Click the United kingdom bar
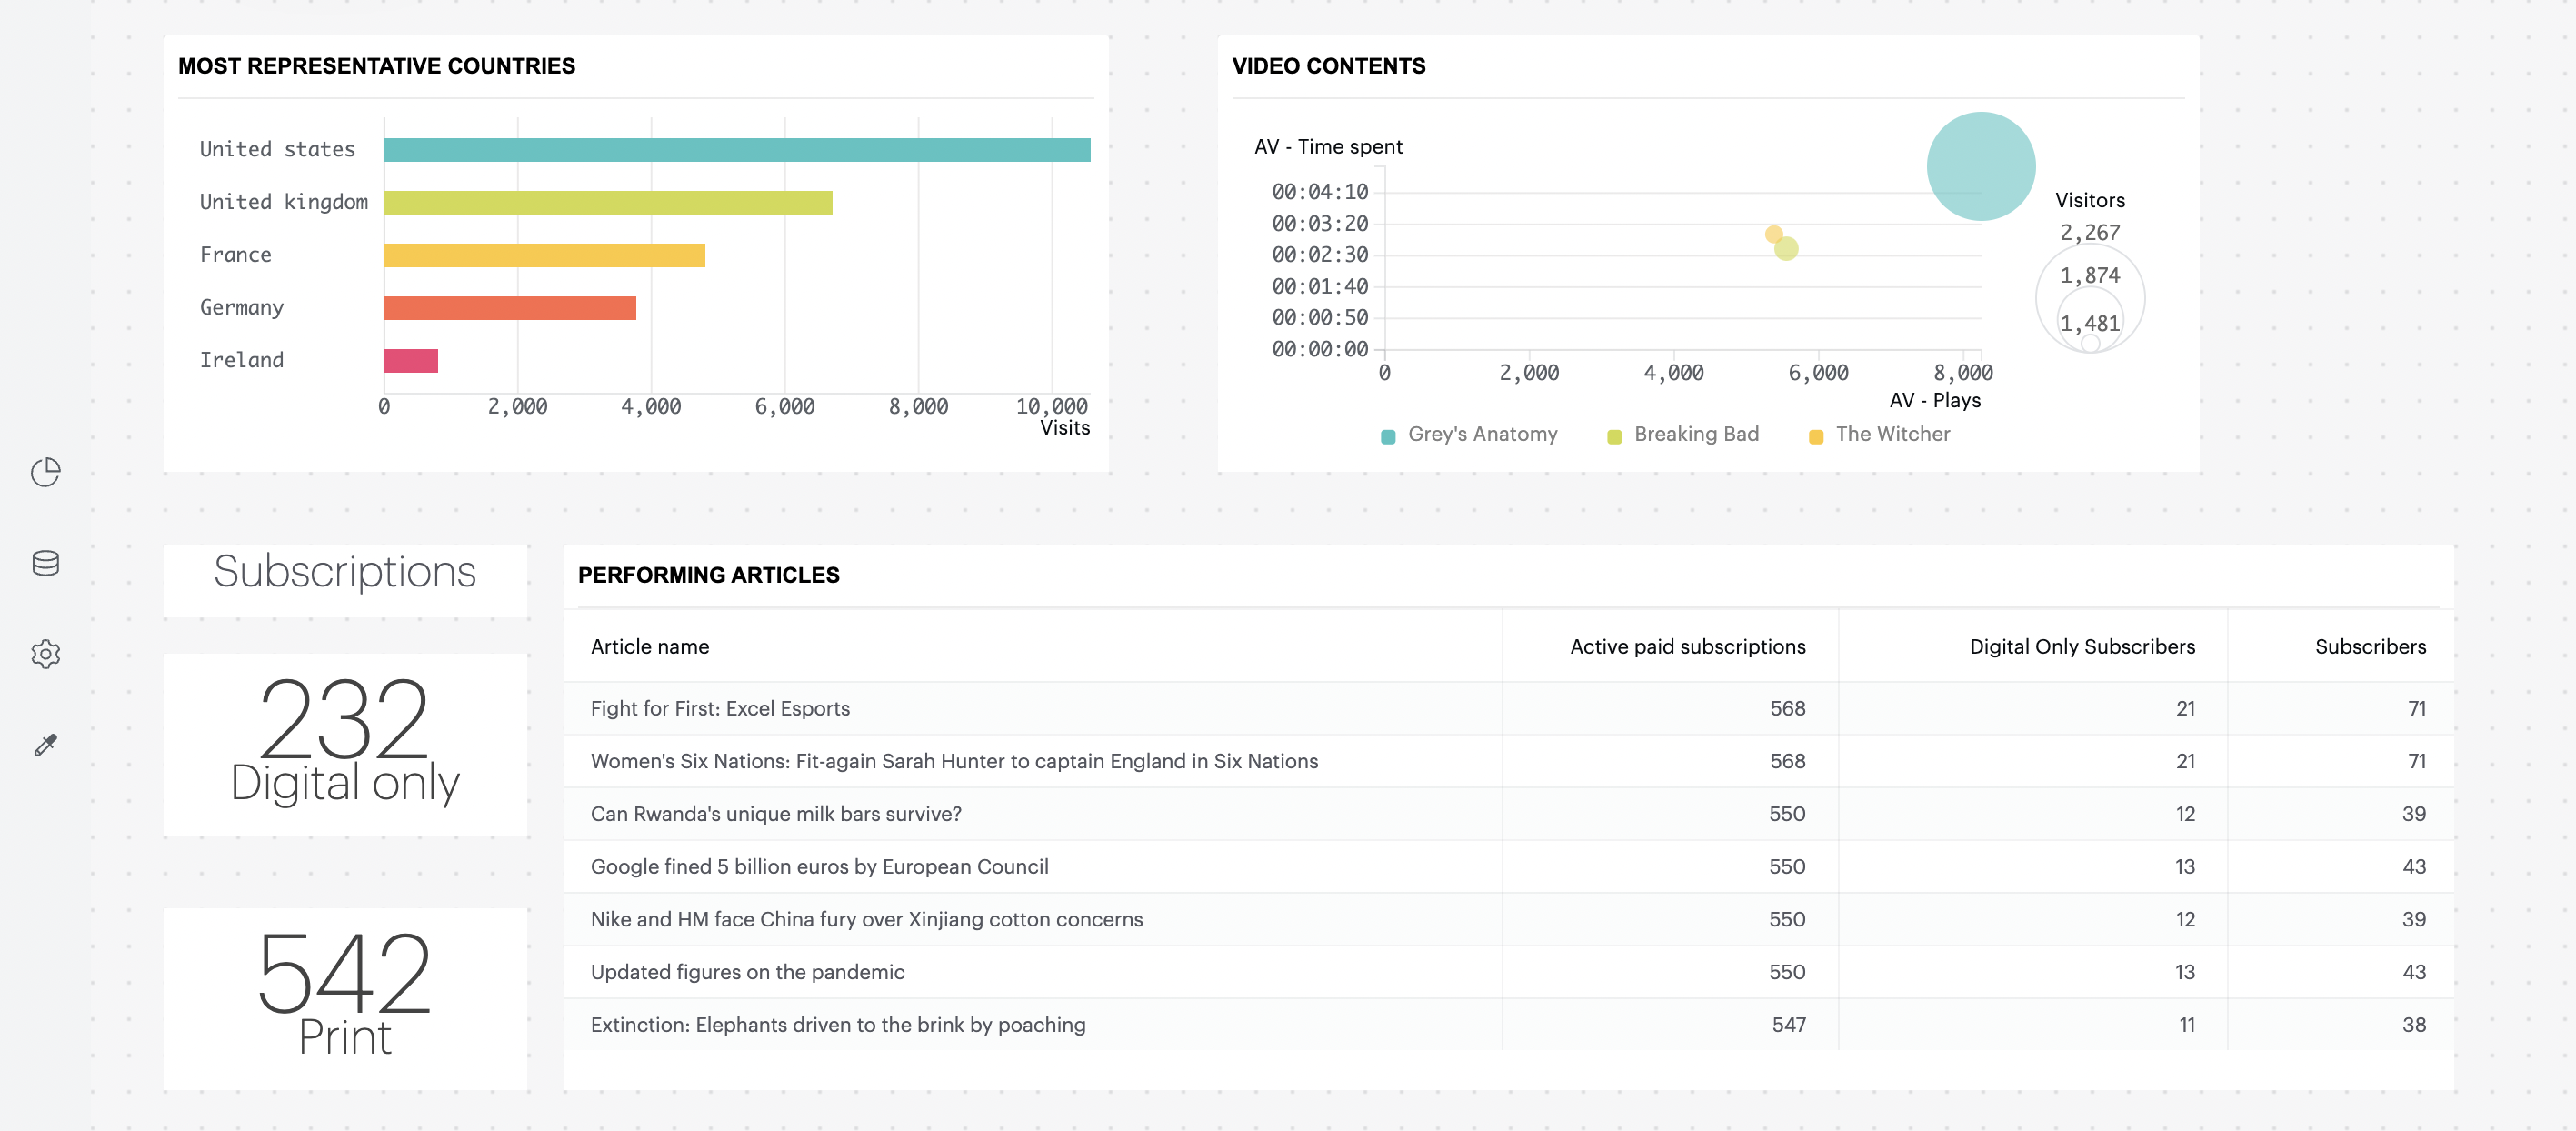Screen dimensions: 2576x1131 pyautogui.click(x=608, y=203)
